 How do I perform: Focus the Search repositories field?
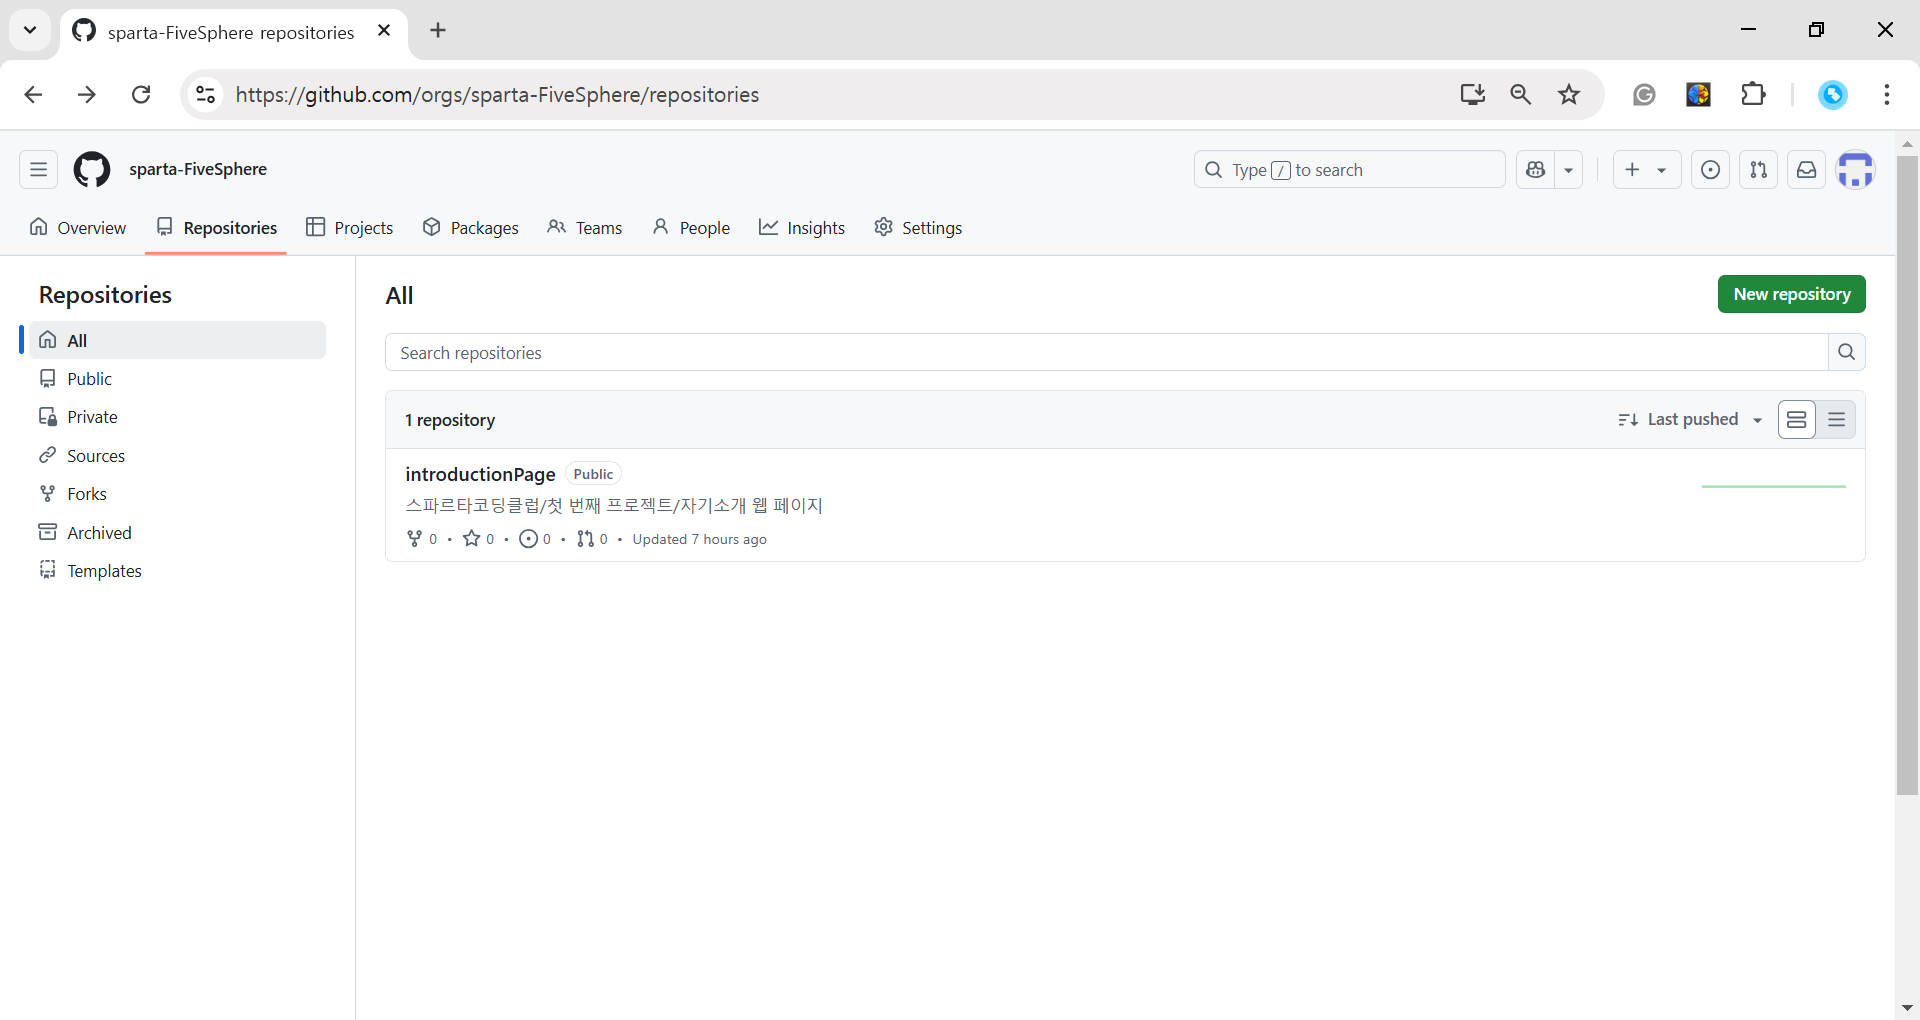pos(1107,352)
